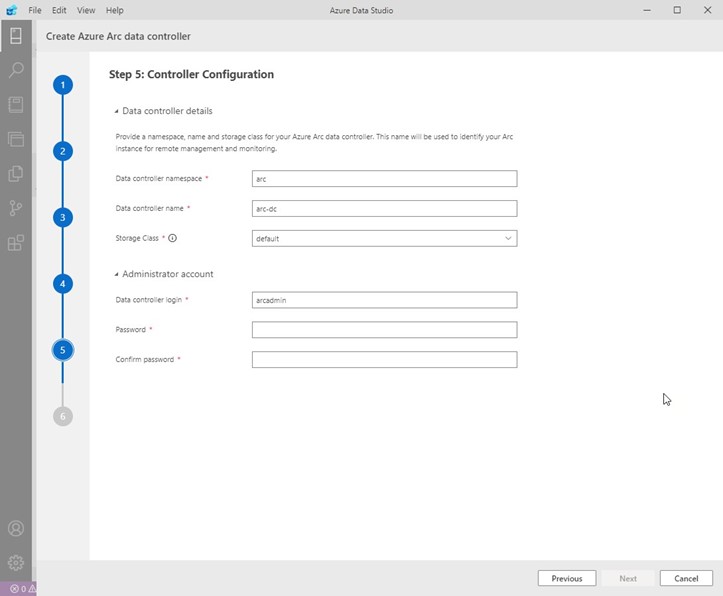Open the Notebooks sidebar icon
The image size is (723, 596).
[x=16, y=105]
